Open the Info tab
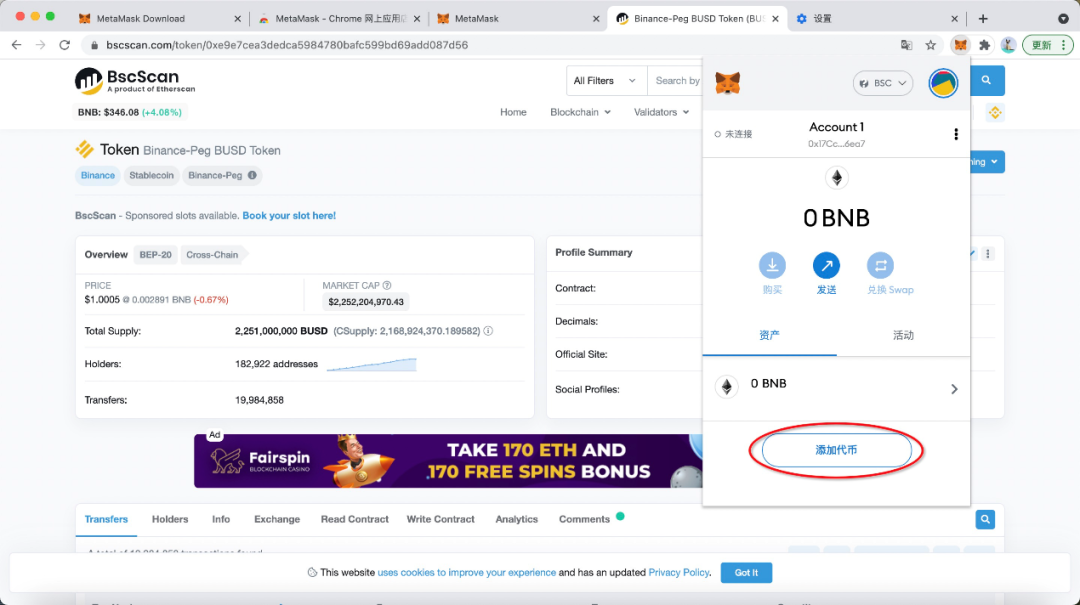The image size is (1080, 605). [221, 520]
